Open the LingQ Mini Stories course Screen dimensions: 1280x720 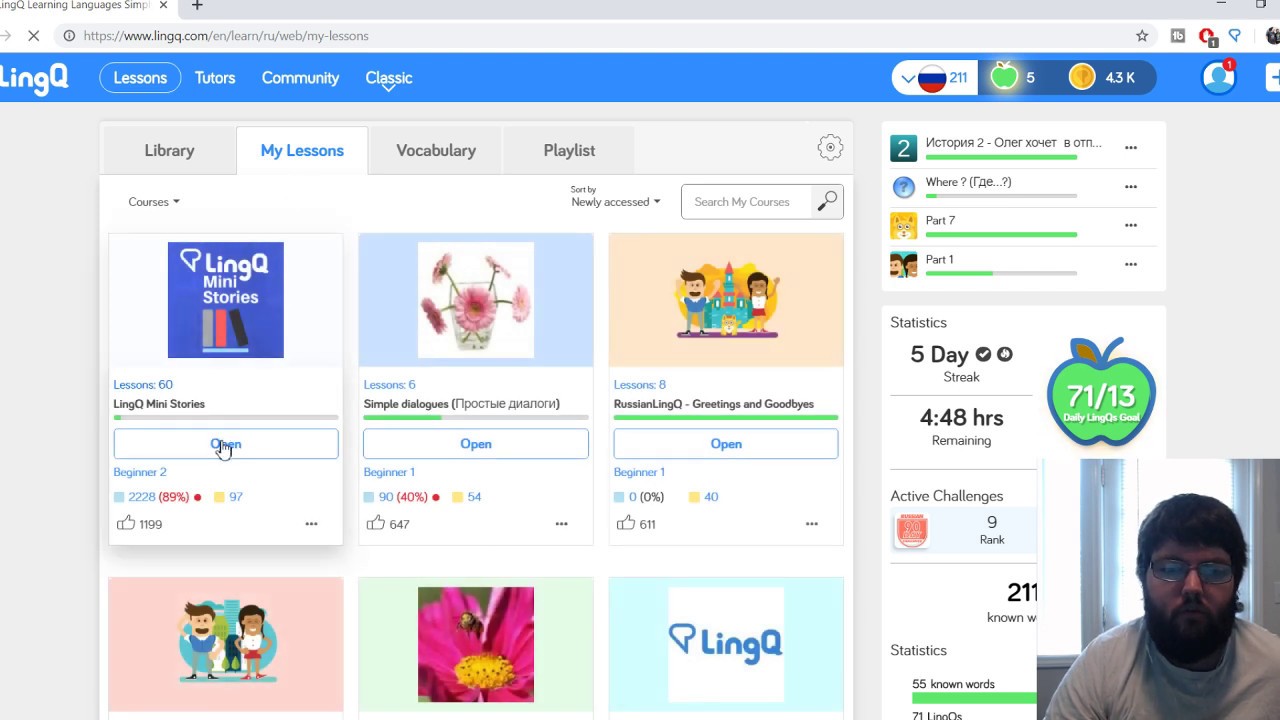226,444
